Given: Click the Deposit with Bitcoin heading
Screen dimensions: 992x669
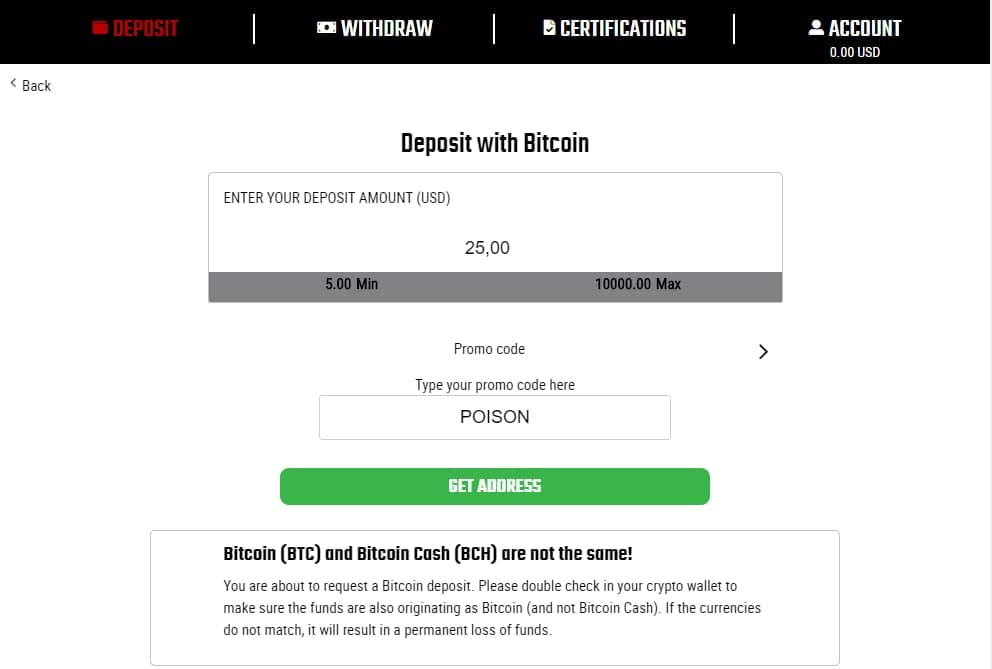Looking at the screenshot, I should pyautogui.click(x=495, y=143).
